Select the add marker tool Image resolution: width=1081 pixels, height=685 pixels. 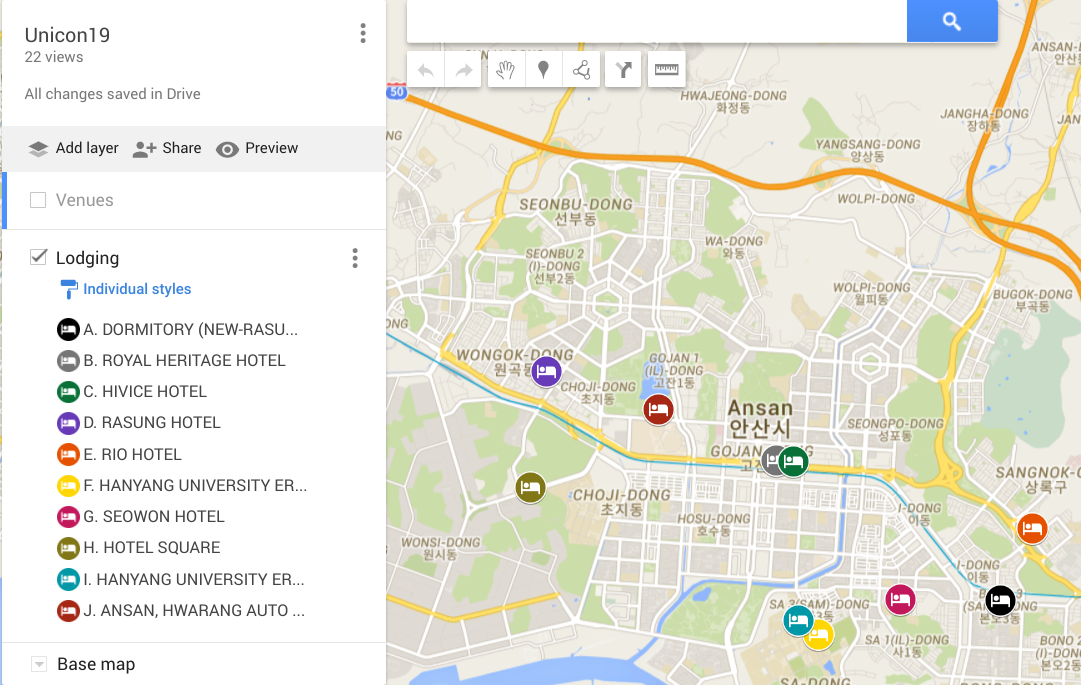point(543,70)
